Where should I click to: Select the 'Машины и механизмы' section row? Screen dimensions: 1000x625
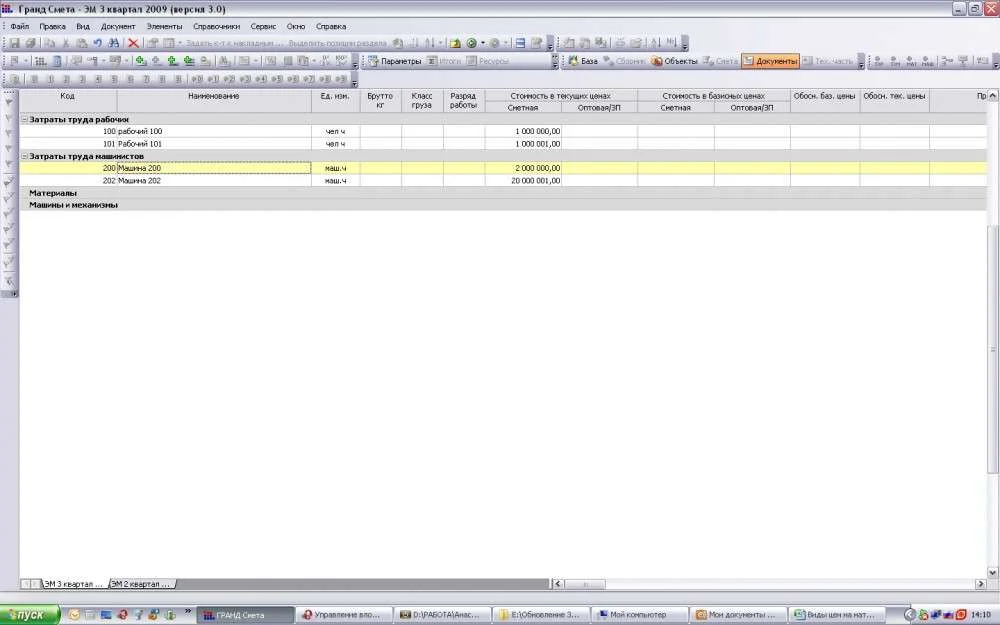tap(503, 205)
